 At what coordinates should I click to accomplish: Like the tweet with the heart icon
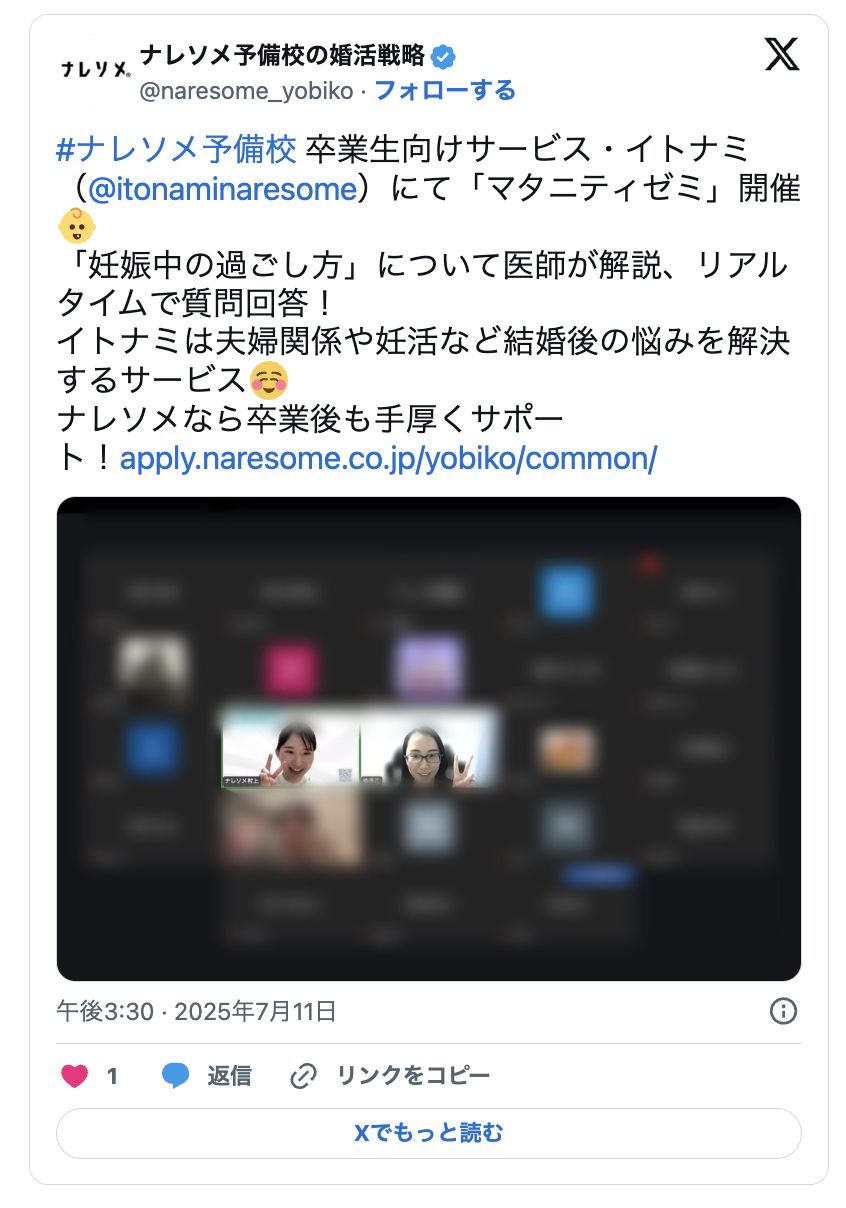tap(74, 1076)
